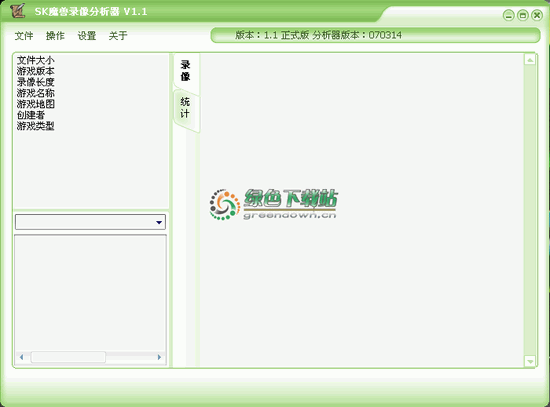550x407 pixels.
Task: Switch to the 统计 vertical tab
Action: coord(186,108)
